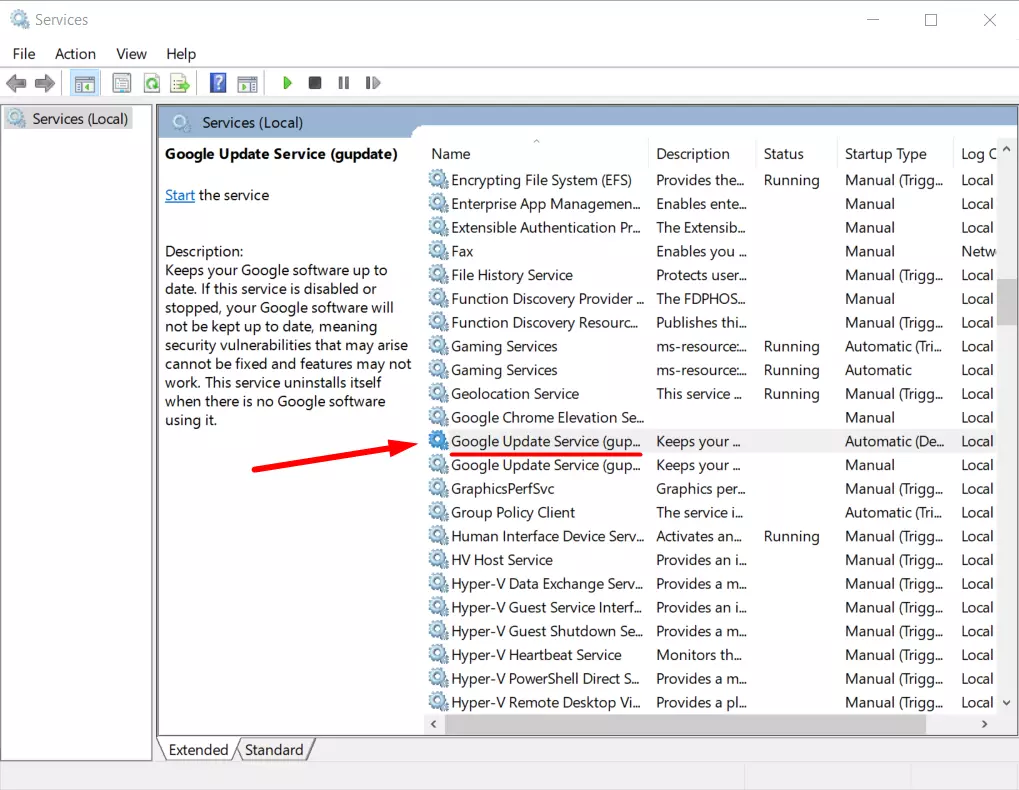Sort by Status column header
Viewport: 1019px width, 790px height.
tap(796, 154)
